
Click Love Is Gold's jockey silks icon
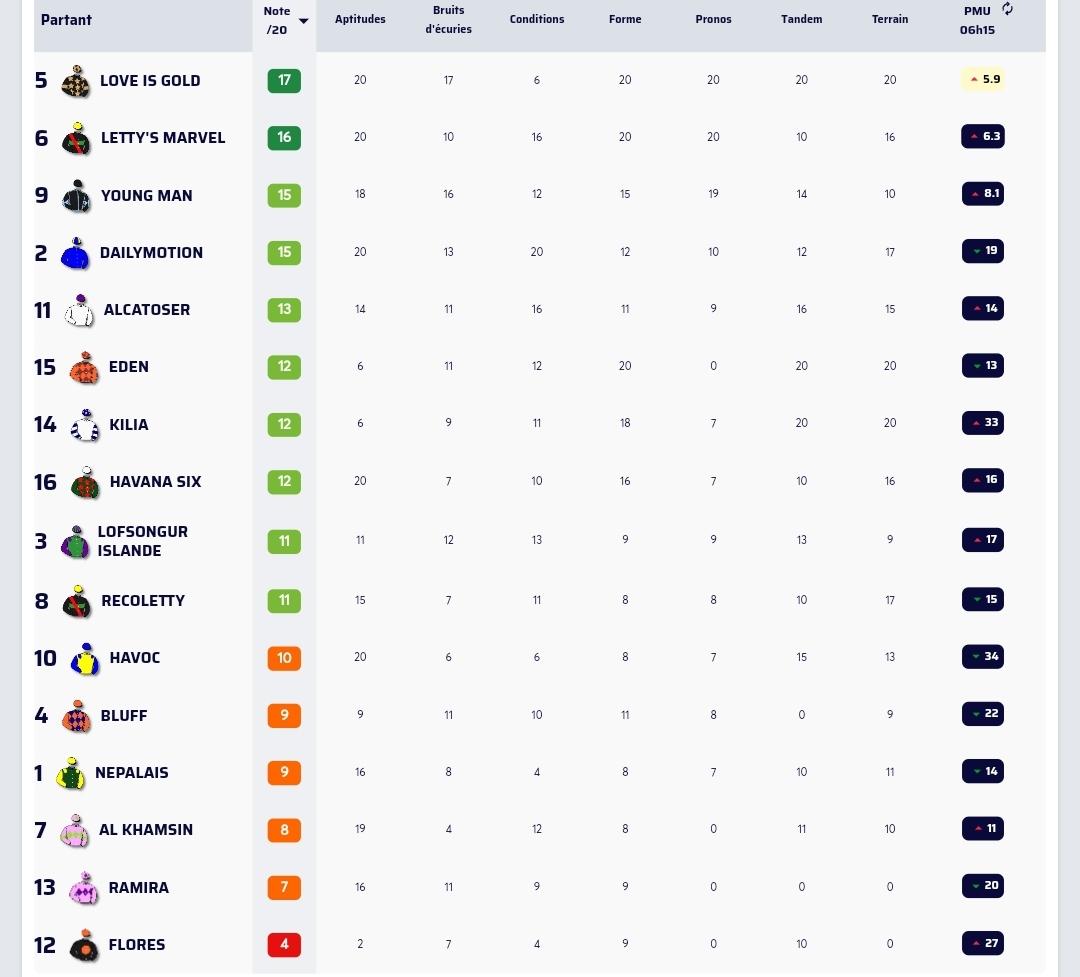pyautogui.click(x=76, y=81)
